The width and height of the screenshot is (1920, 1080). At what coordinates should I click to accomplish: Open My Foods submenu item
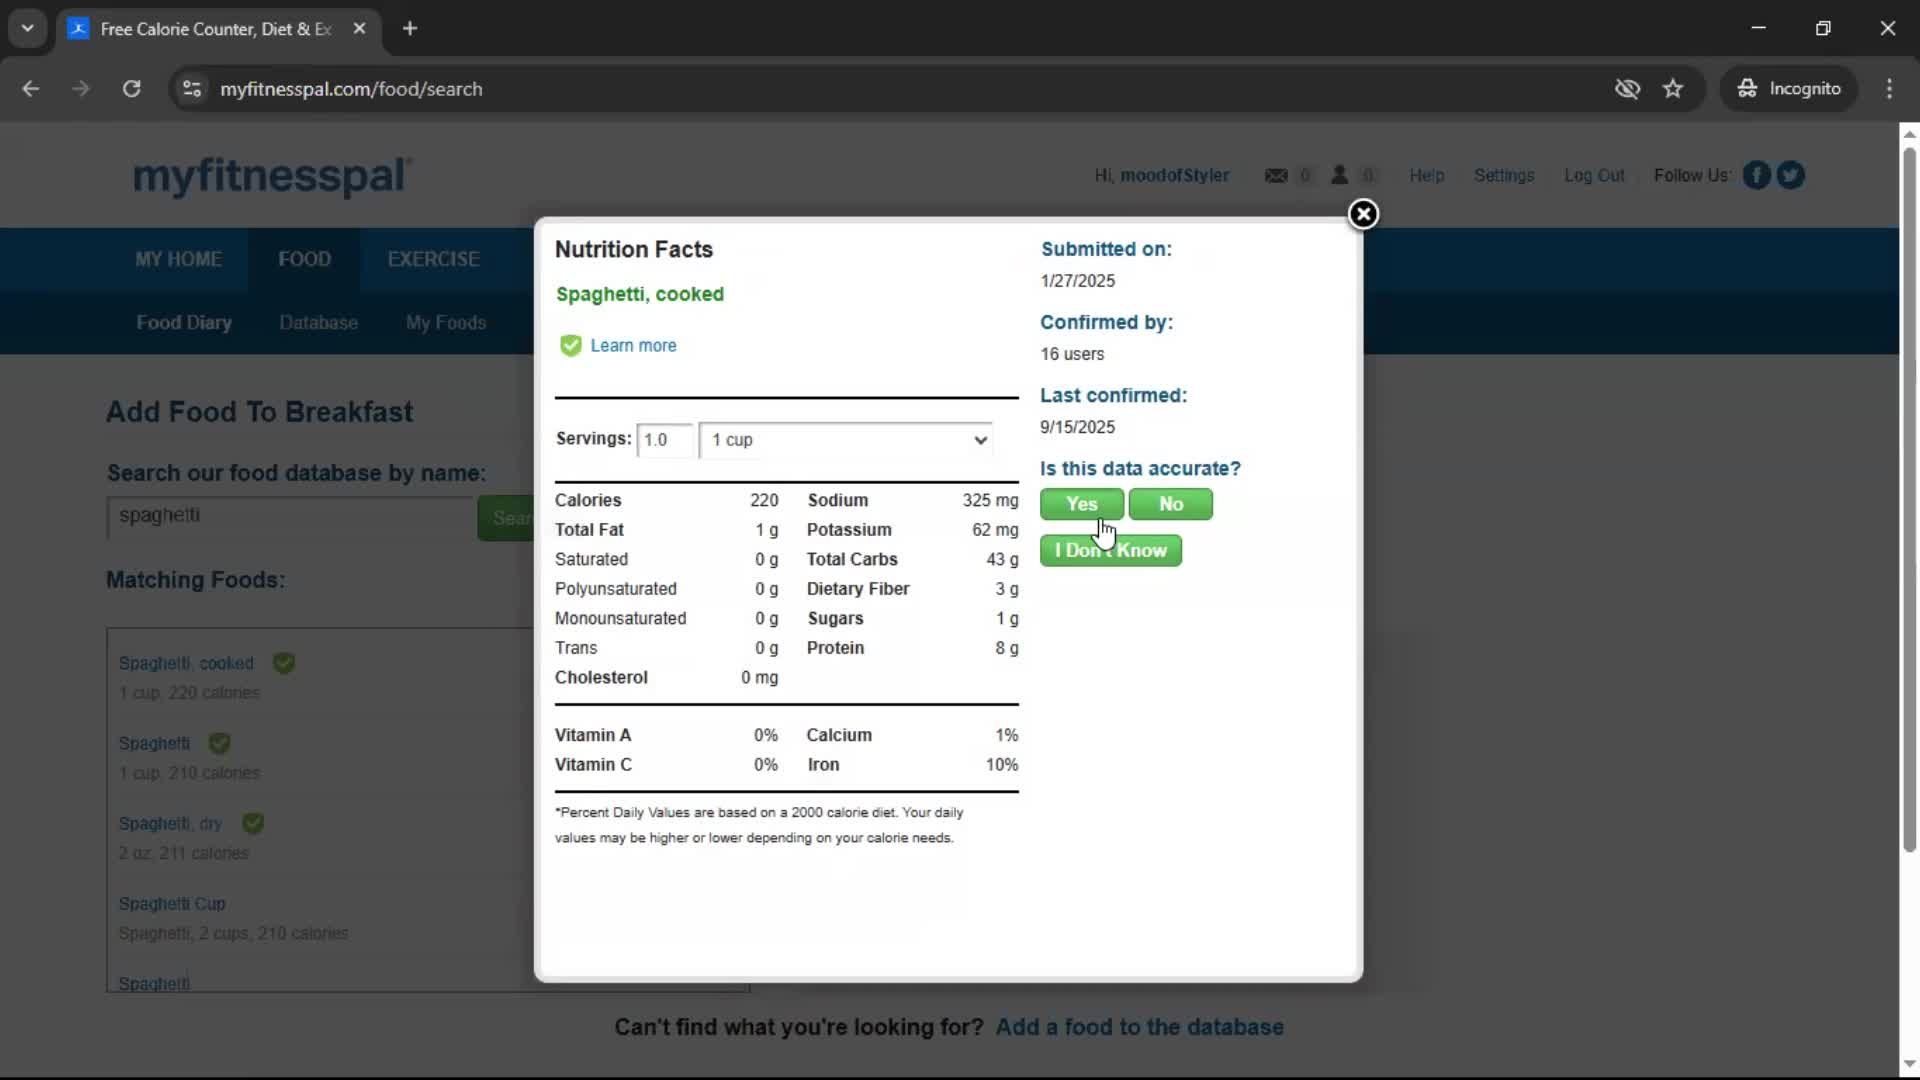(446, 323)
